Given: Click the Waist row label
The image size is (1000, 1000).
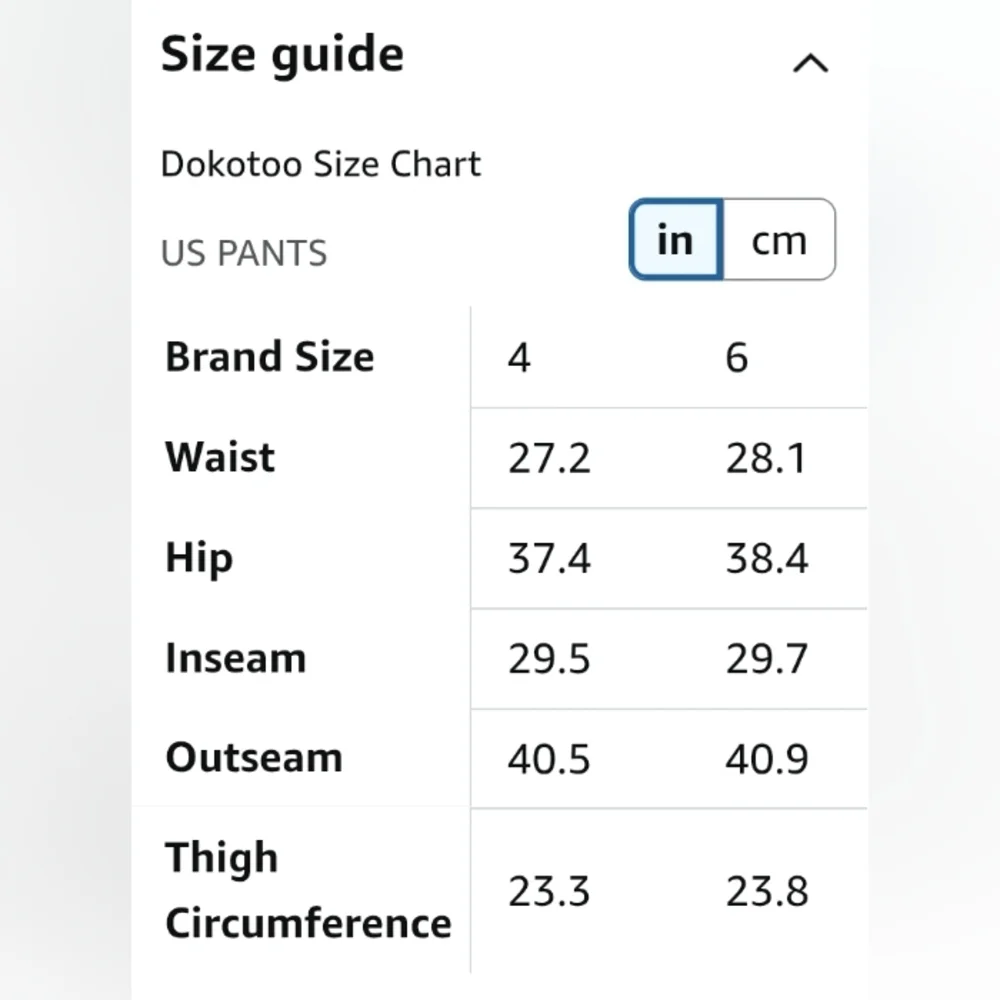Looking at the screenshot, I should pyautogui.click(x=219, y=457).
